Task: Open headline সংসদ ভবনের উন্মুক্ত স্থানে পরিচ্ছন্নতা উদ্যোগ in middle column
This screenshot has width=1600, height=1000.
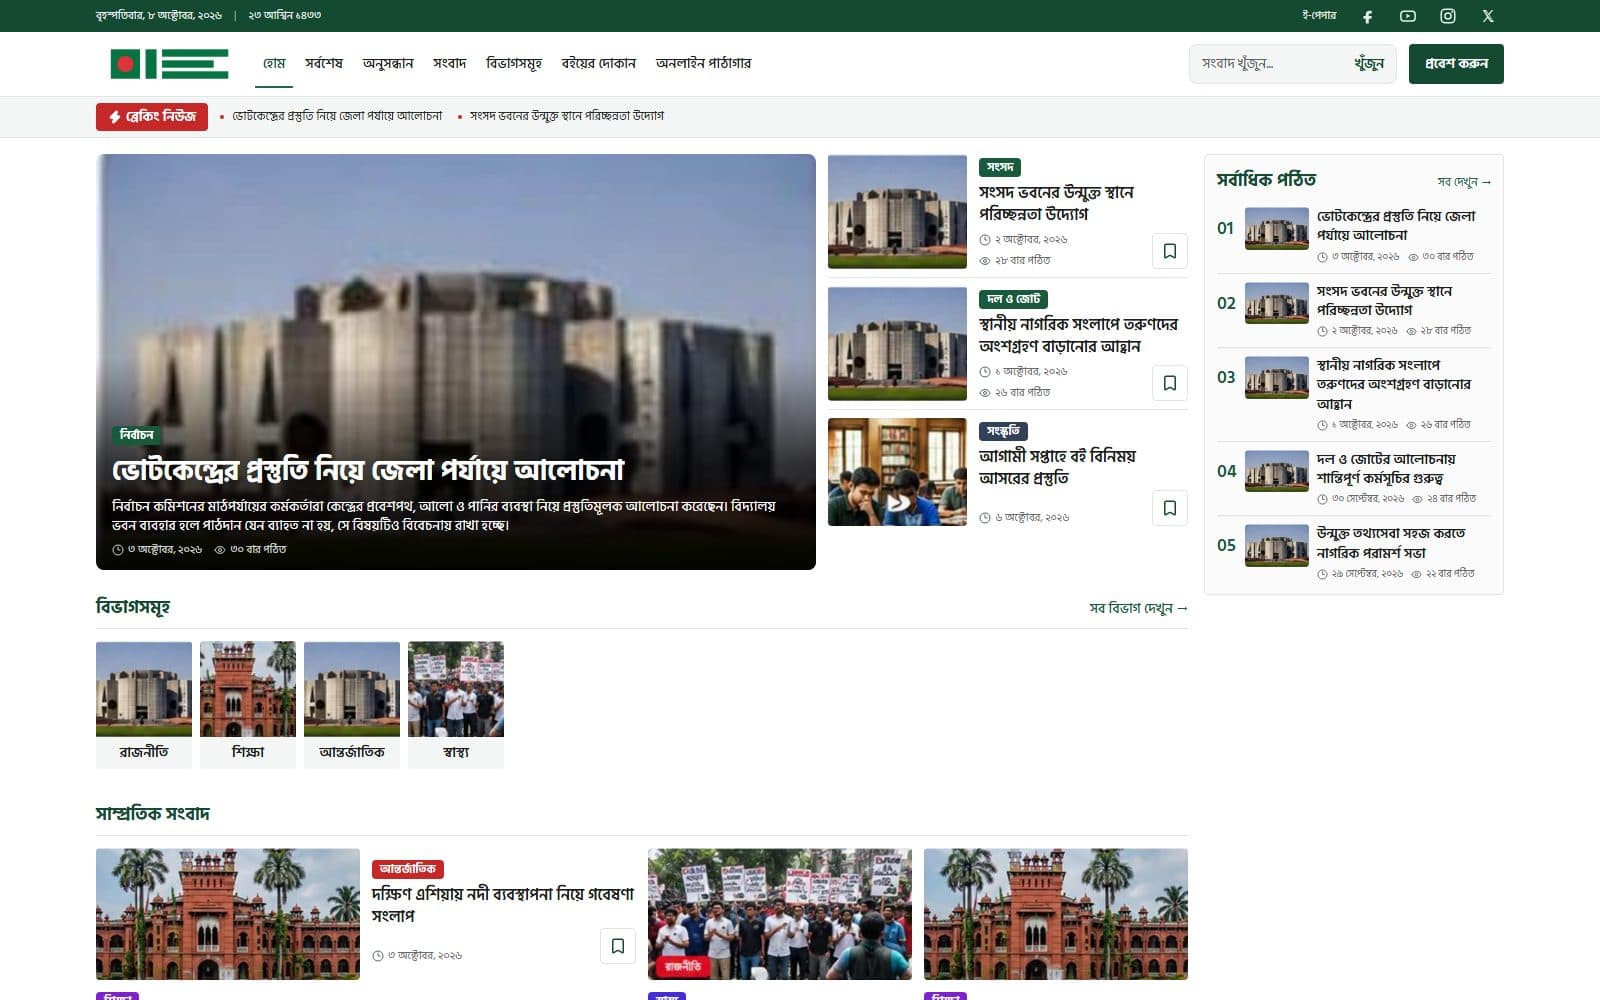Action: tap(1056, 203)
